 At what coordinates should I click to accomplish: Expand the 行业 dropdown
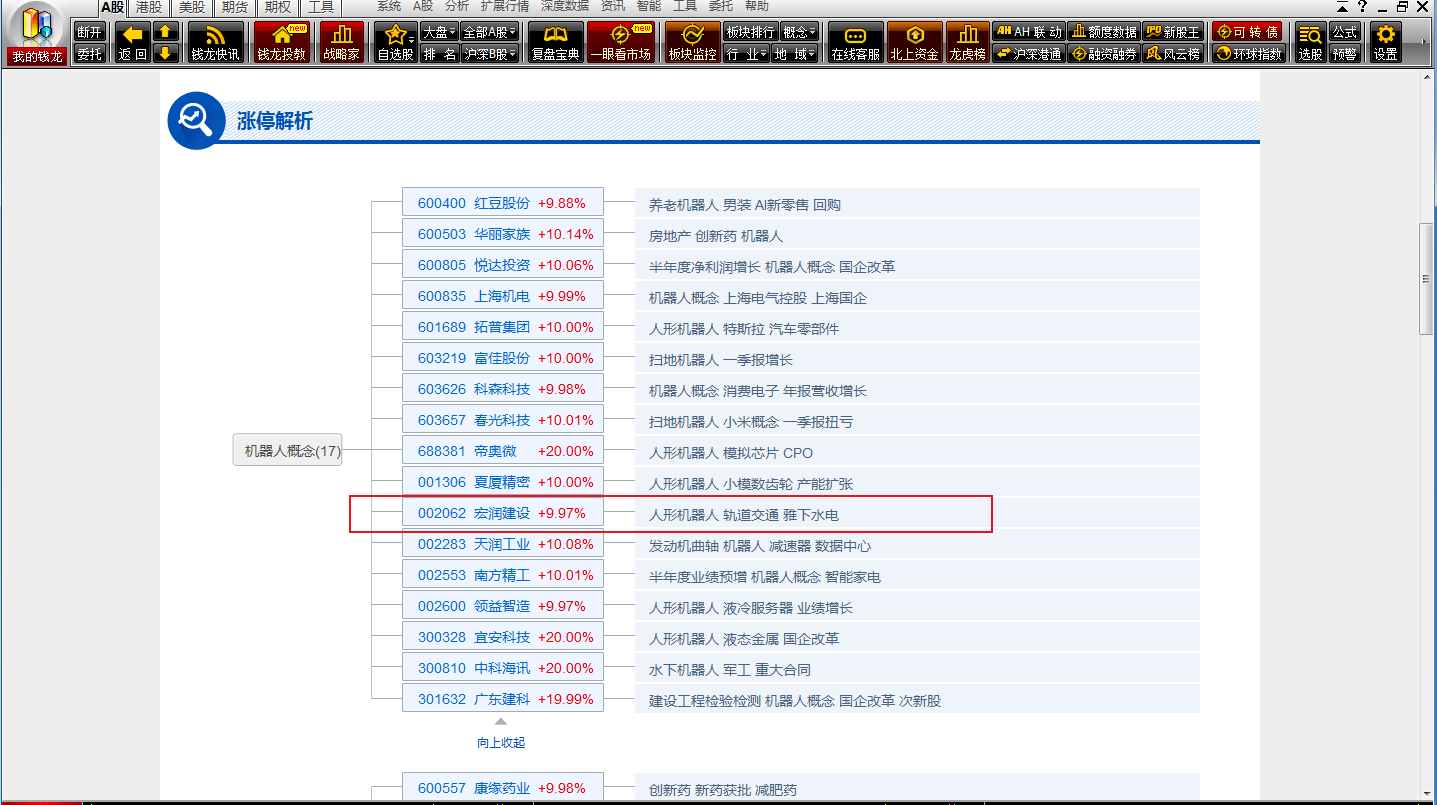[x=746, y=53]
